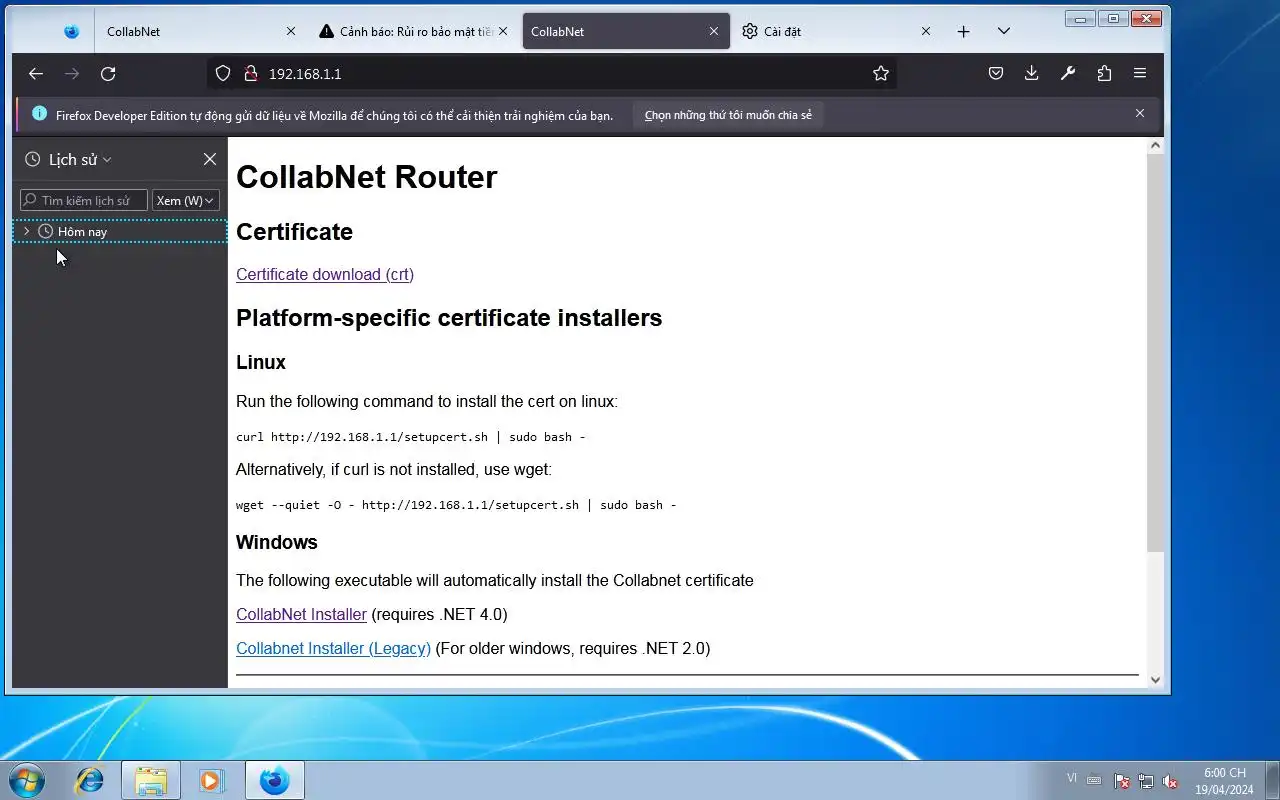
Task: Close the history sidebar
Action: click(210, 159)
